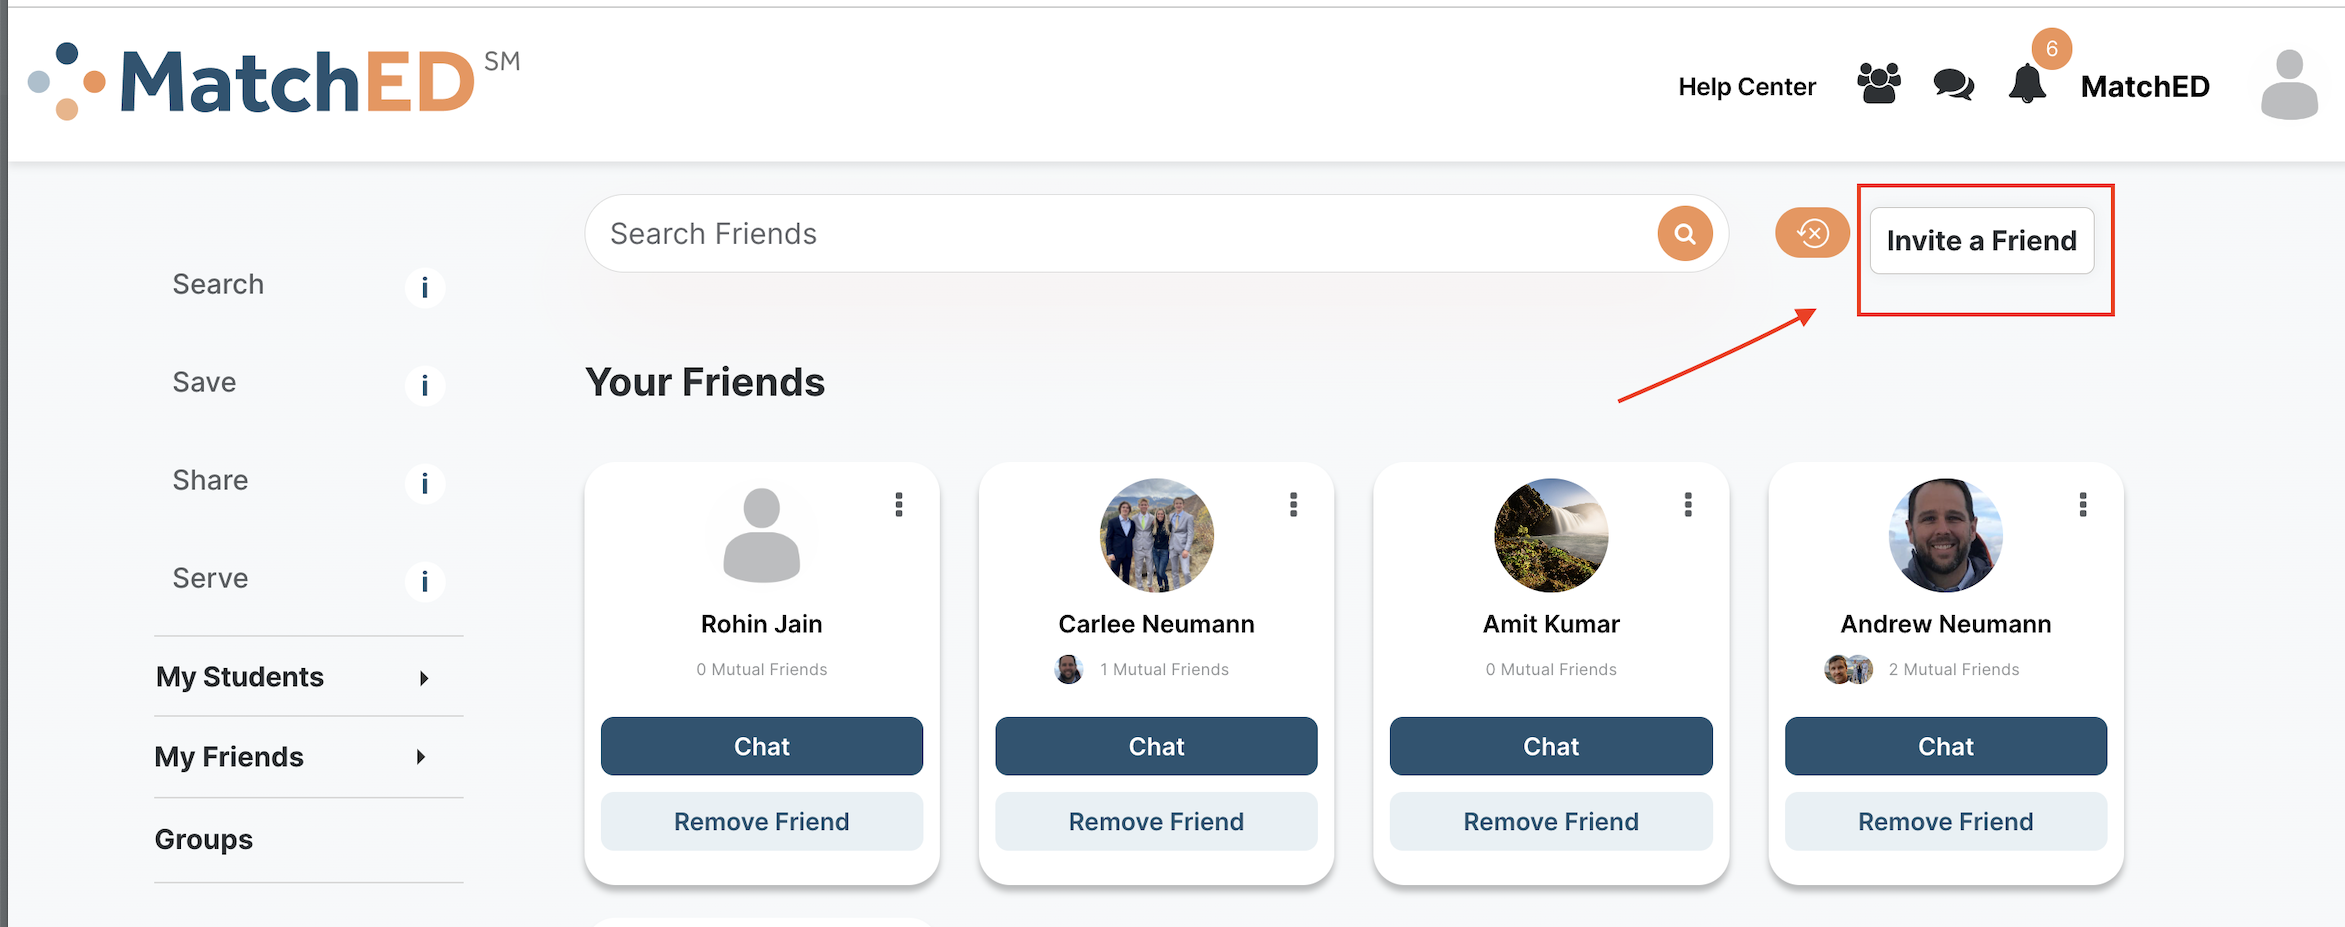Open the notifications bell icon
The height and width of the screenshot is (927, 2345).
click(x=2027, y=84)
